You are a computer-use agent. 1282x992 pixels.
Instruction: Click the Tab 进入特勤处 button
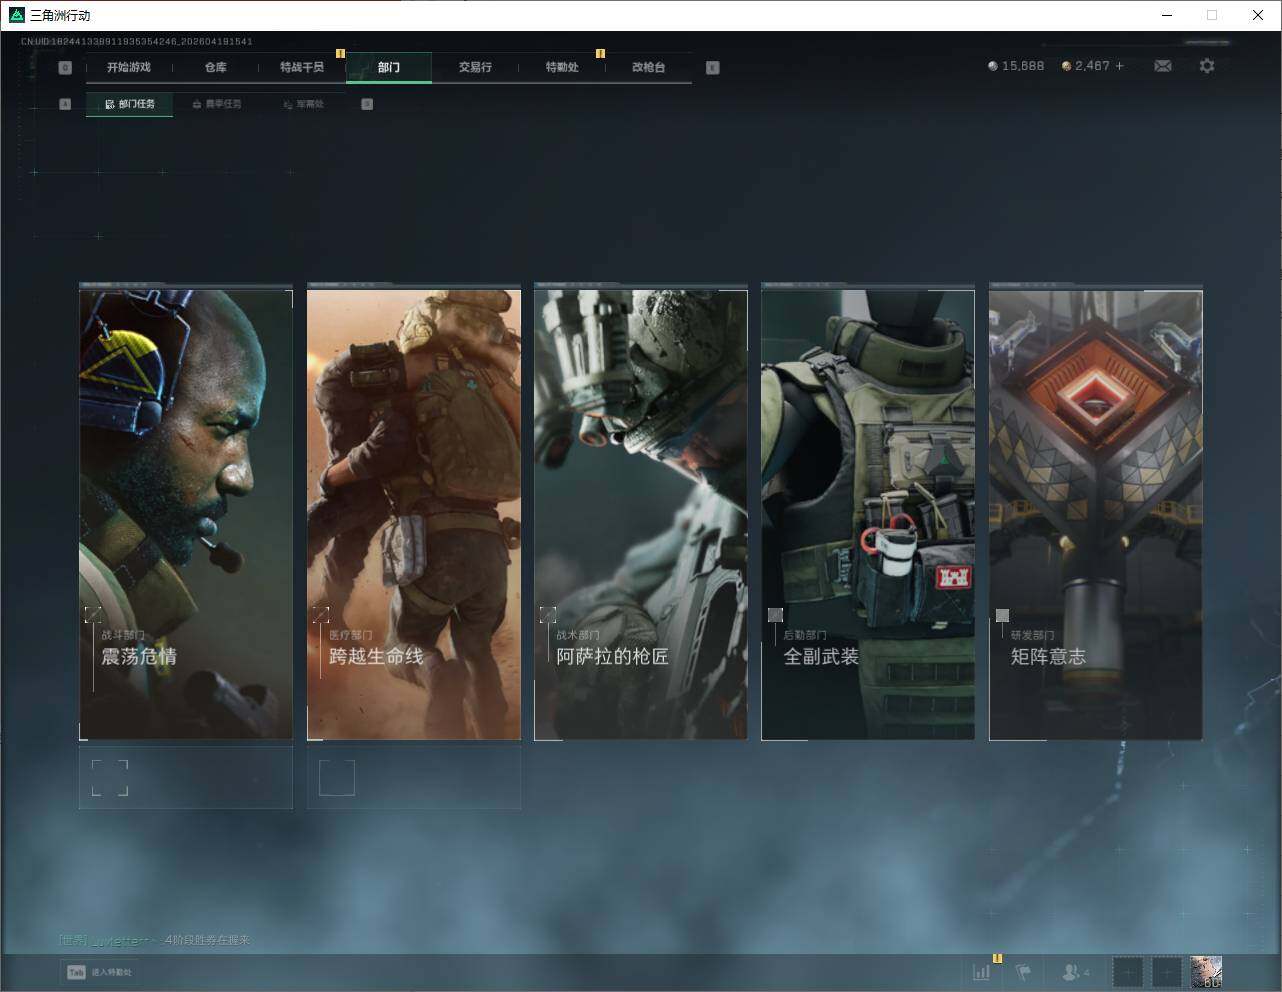[x=99, y=972]
